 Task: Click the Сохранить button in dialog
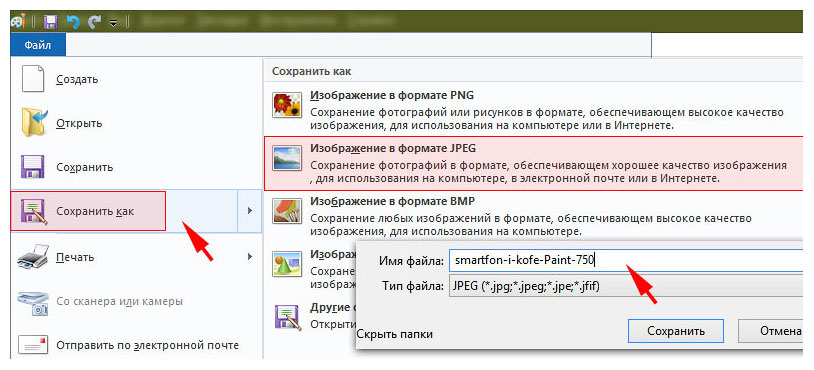click(675, 331)
